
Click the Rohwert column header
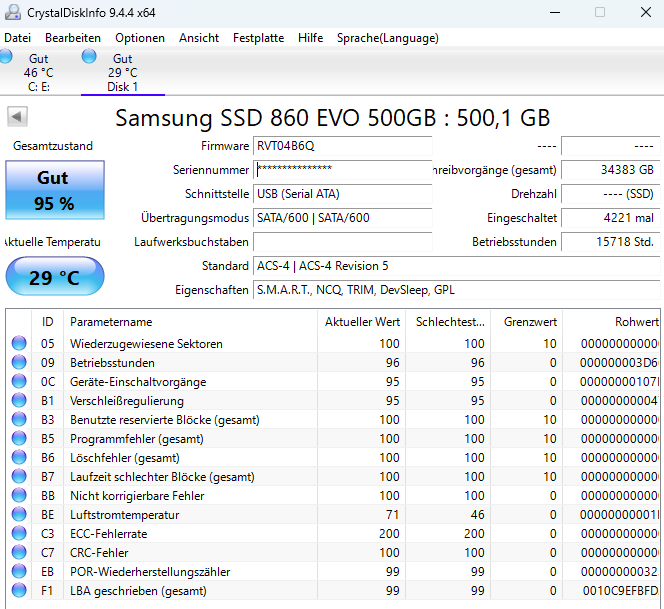click(611, 322)
